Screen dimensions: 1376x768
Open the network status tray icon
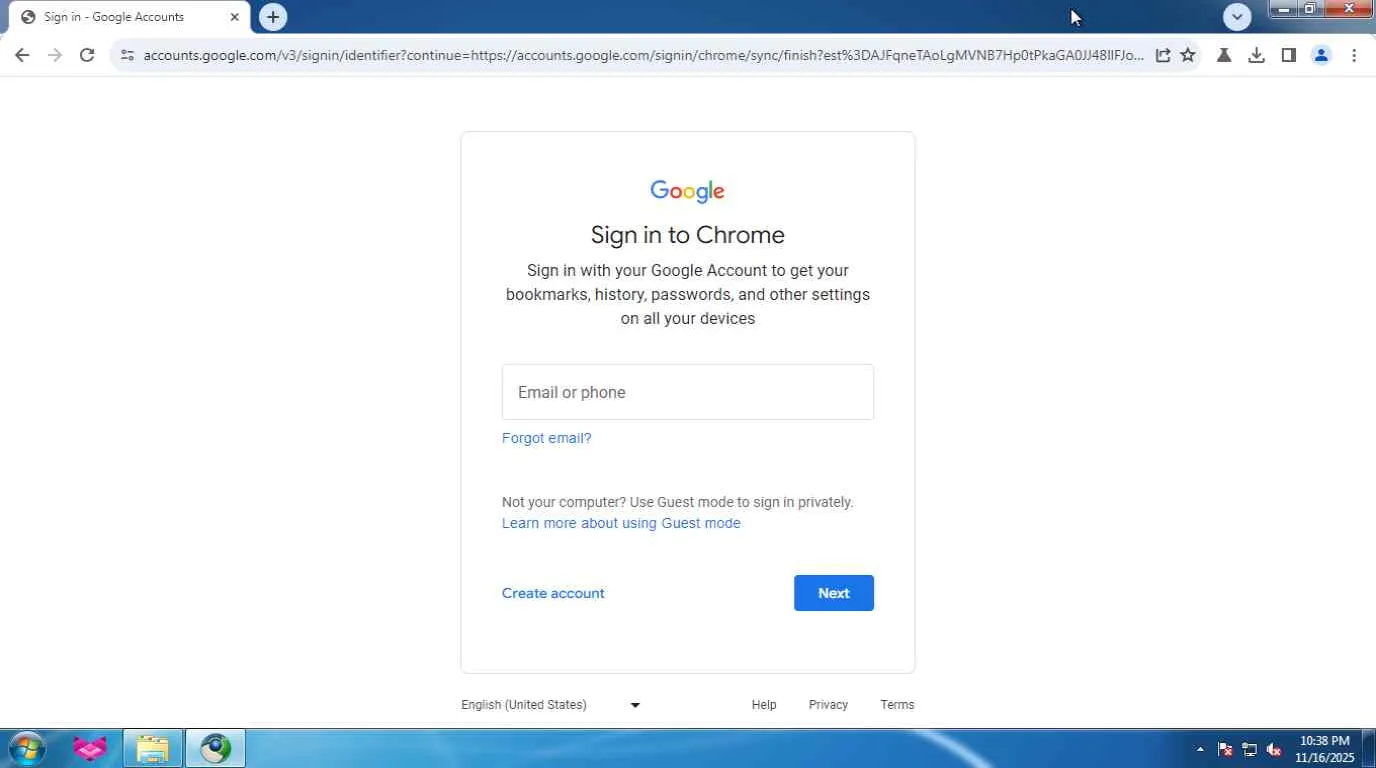click(x=1249, y=749)
